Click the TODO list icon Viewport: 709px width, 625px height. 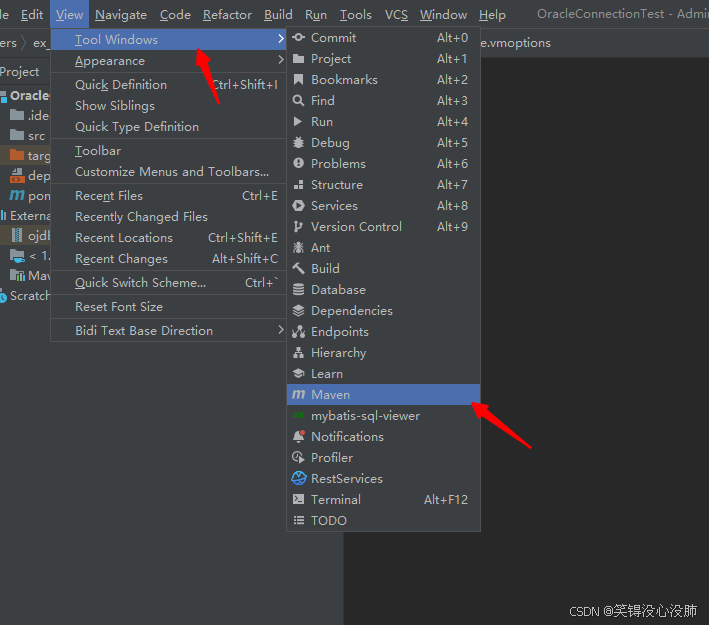[x=298, y=520]
